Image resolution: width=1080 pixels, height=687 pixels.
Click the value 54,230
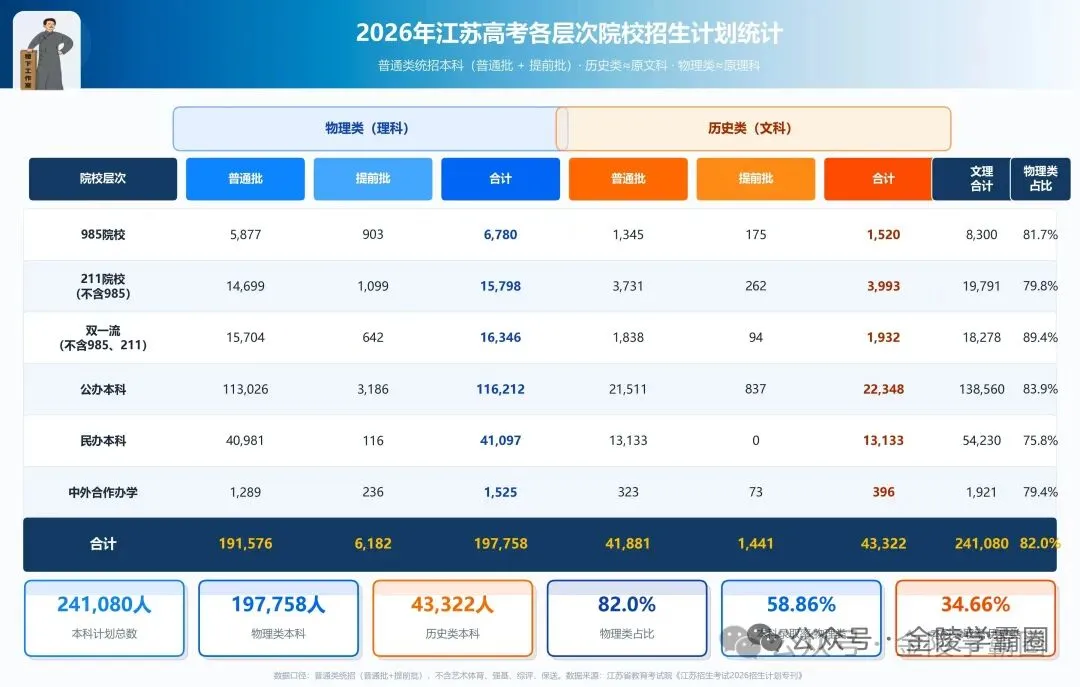click(982, 440)
